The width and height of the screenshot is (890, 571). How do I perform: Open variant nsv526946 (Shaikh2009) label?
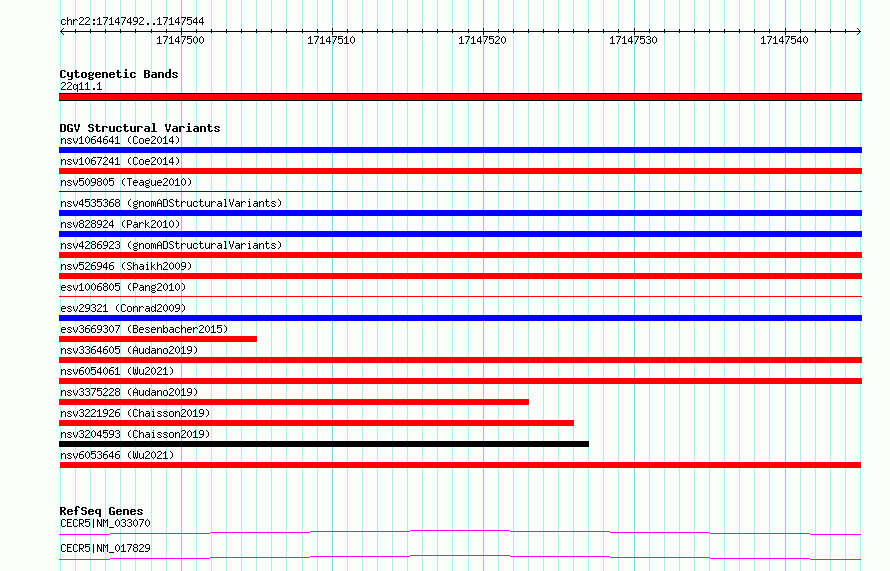point(126,266)
